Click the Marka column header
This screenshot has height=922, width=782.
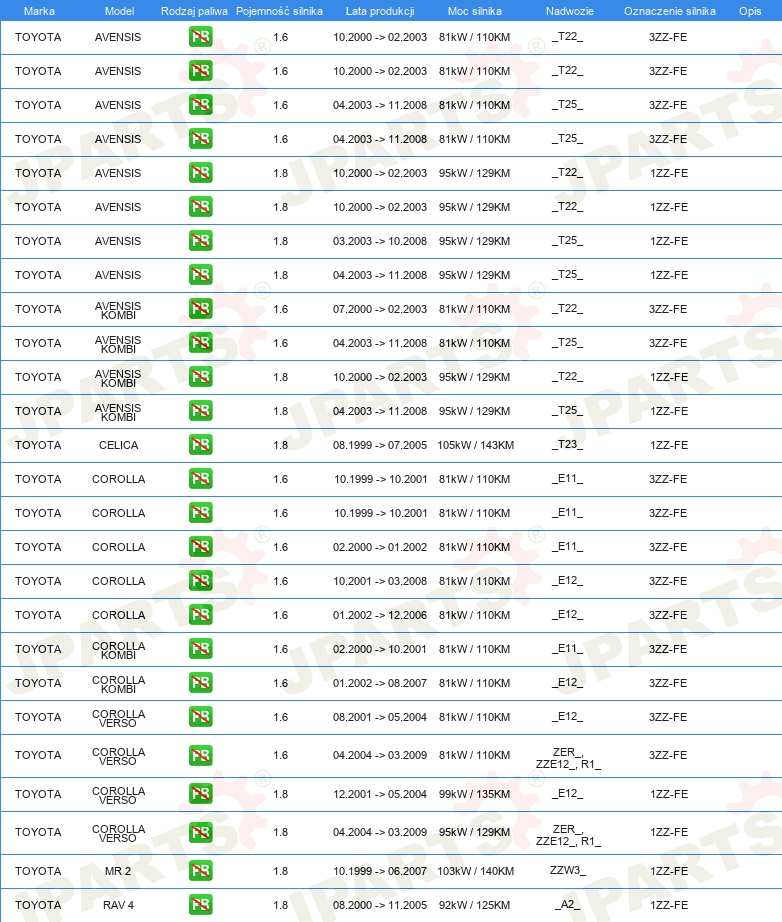pyautogui.click(x=39, y=11)
